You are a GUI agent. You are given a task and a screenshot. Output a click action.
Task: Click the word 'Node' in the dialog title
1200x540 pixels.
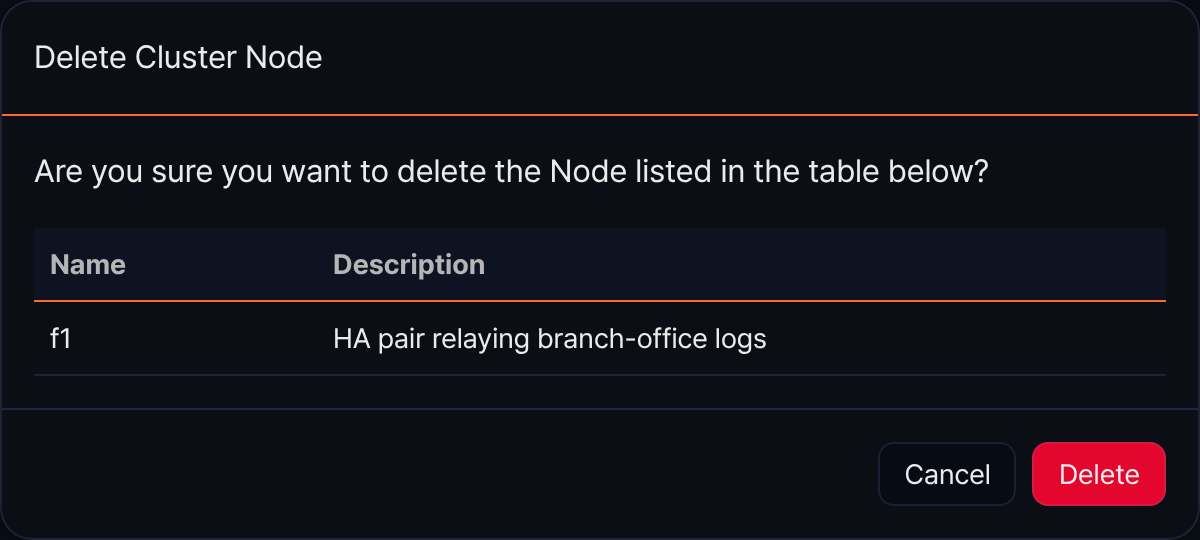[x=286, y=57]
